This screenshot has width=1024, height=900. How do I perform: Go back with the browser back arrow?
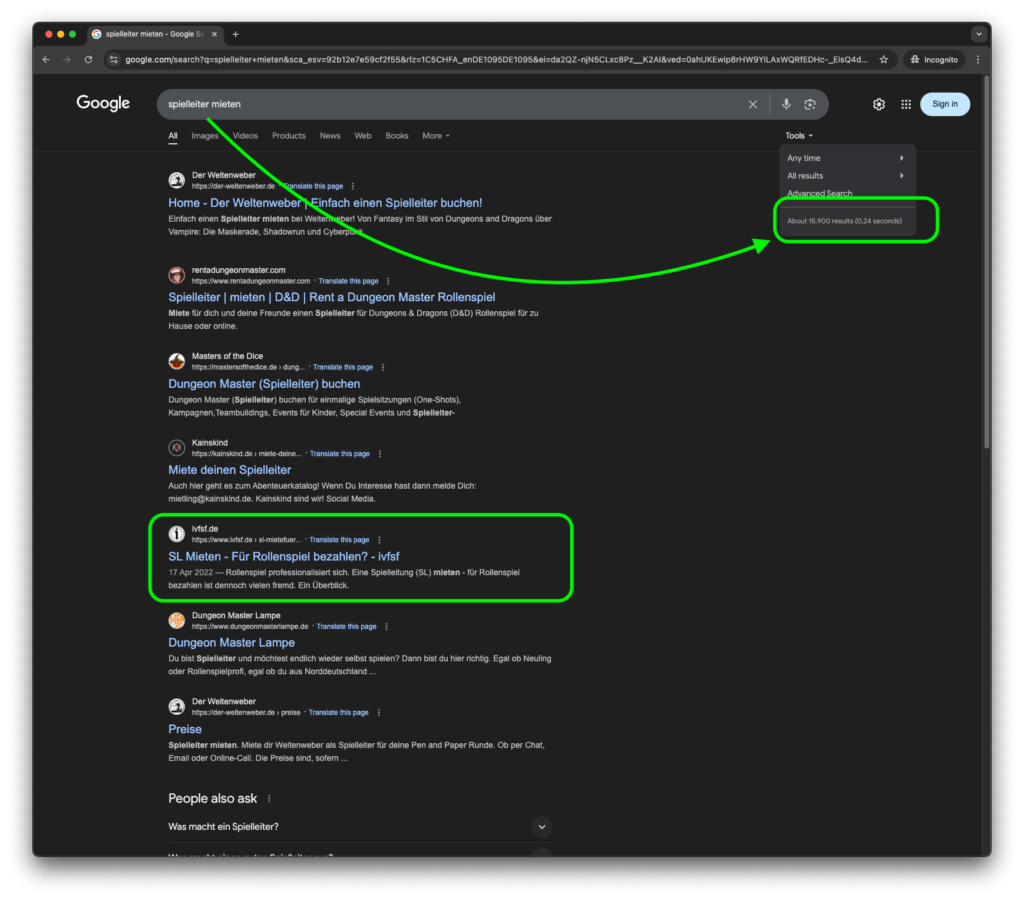tap(46, 59)
